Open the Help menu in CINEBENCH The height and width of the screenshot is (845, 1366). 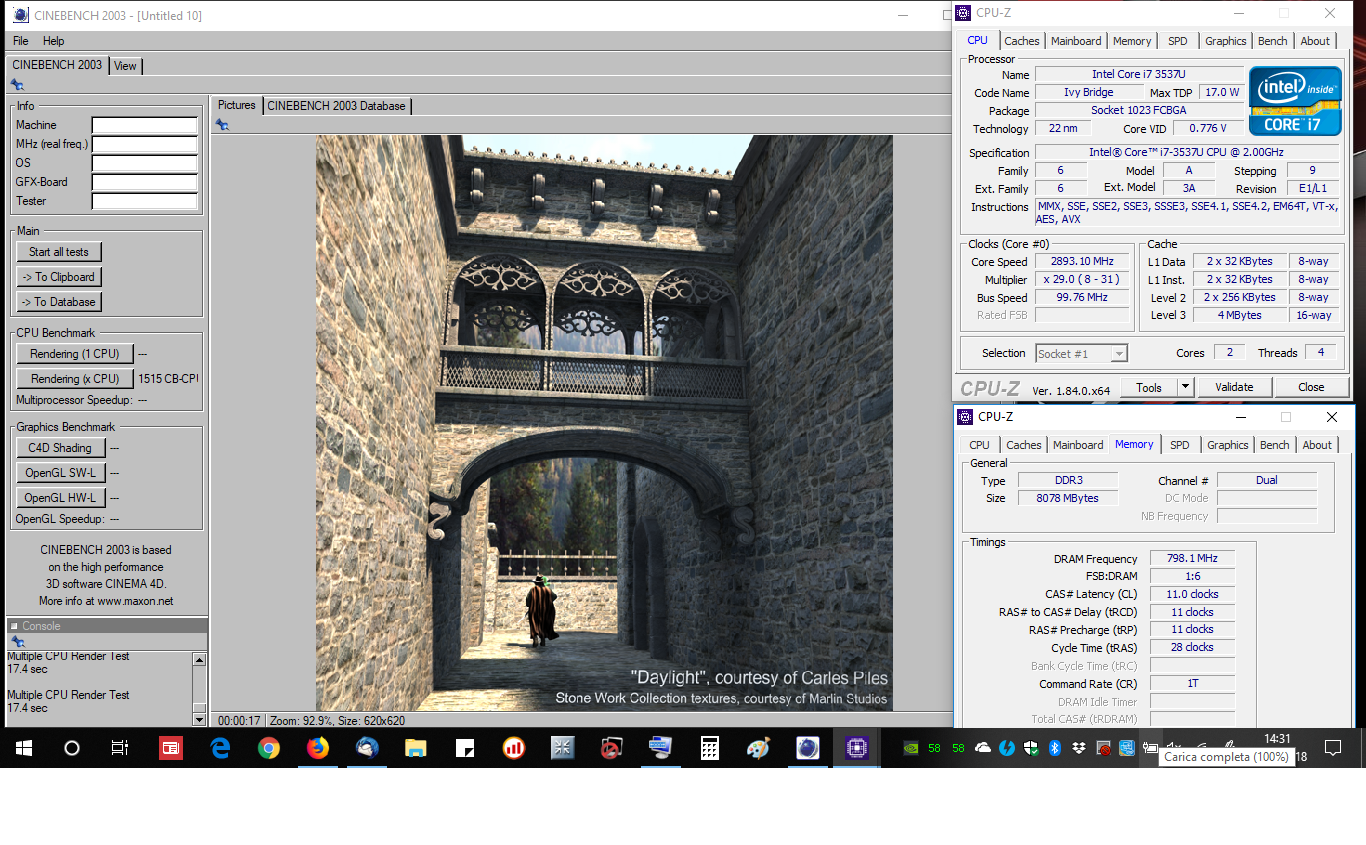click(54, 41)
